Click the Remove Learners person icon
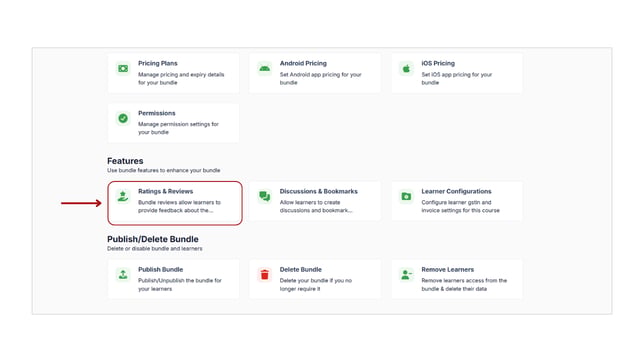Screen dimensions: 644x362 [406, 274]
